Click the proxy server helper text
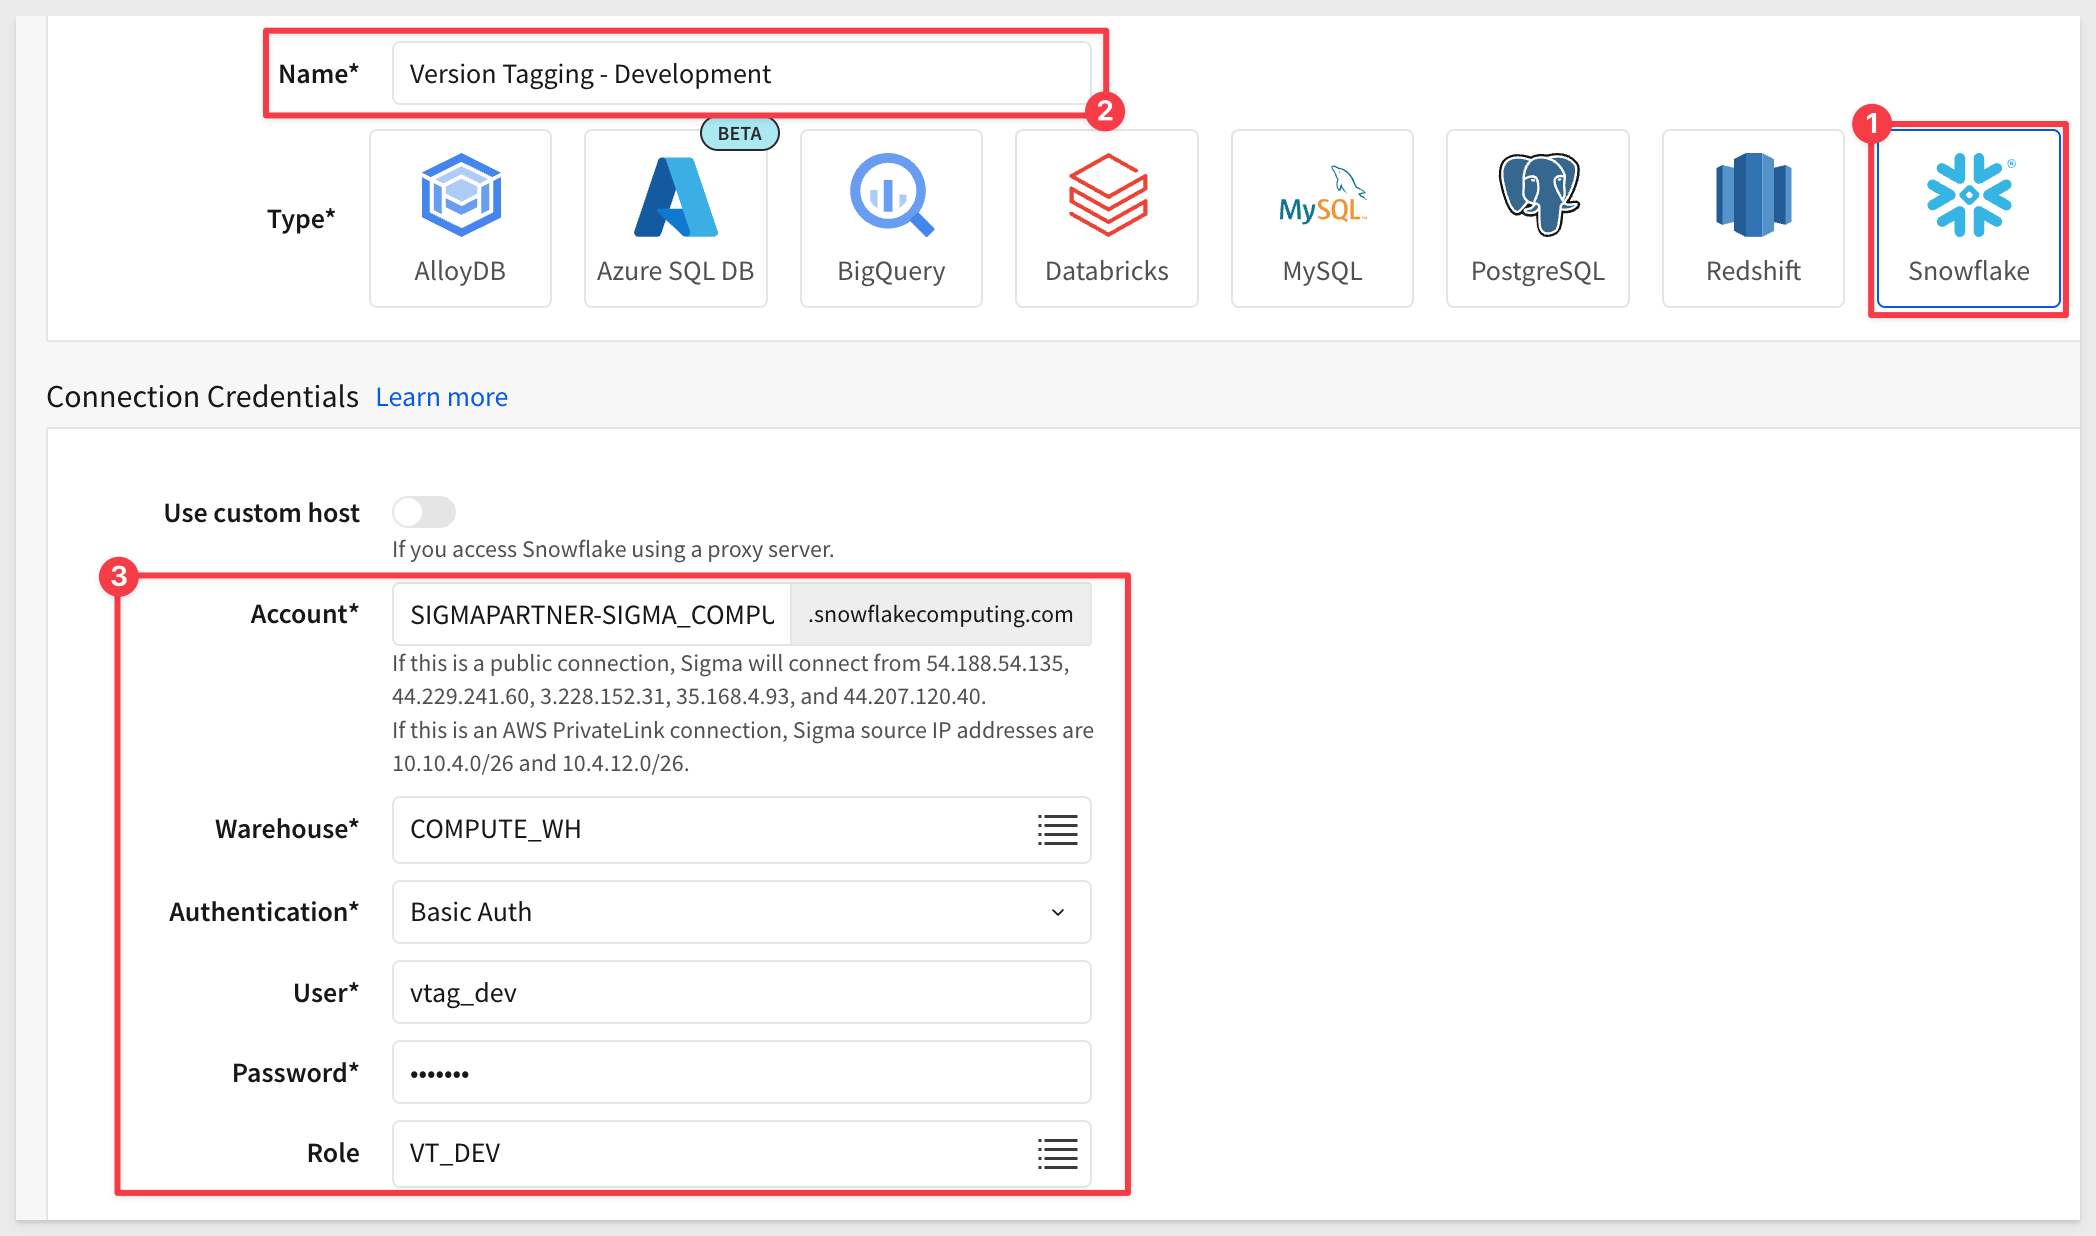Screen dimensions: 2096x1236 coord(613,549)
